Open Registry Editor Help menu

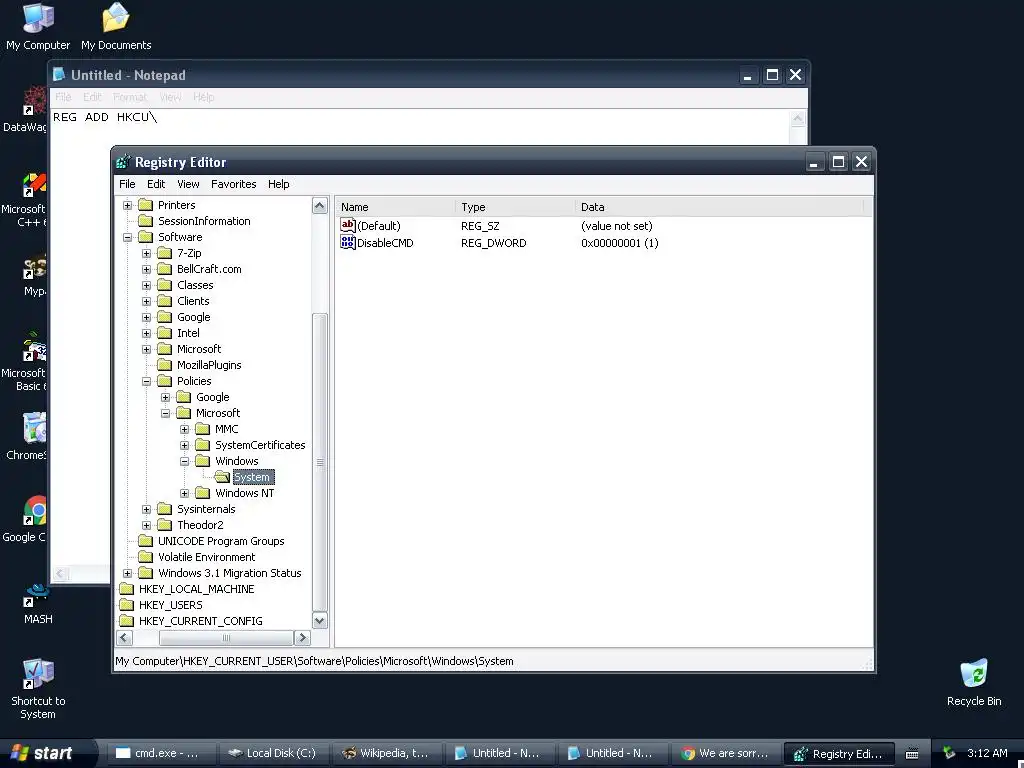click(278, 184)
